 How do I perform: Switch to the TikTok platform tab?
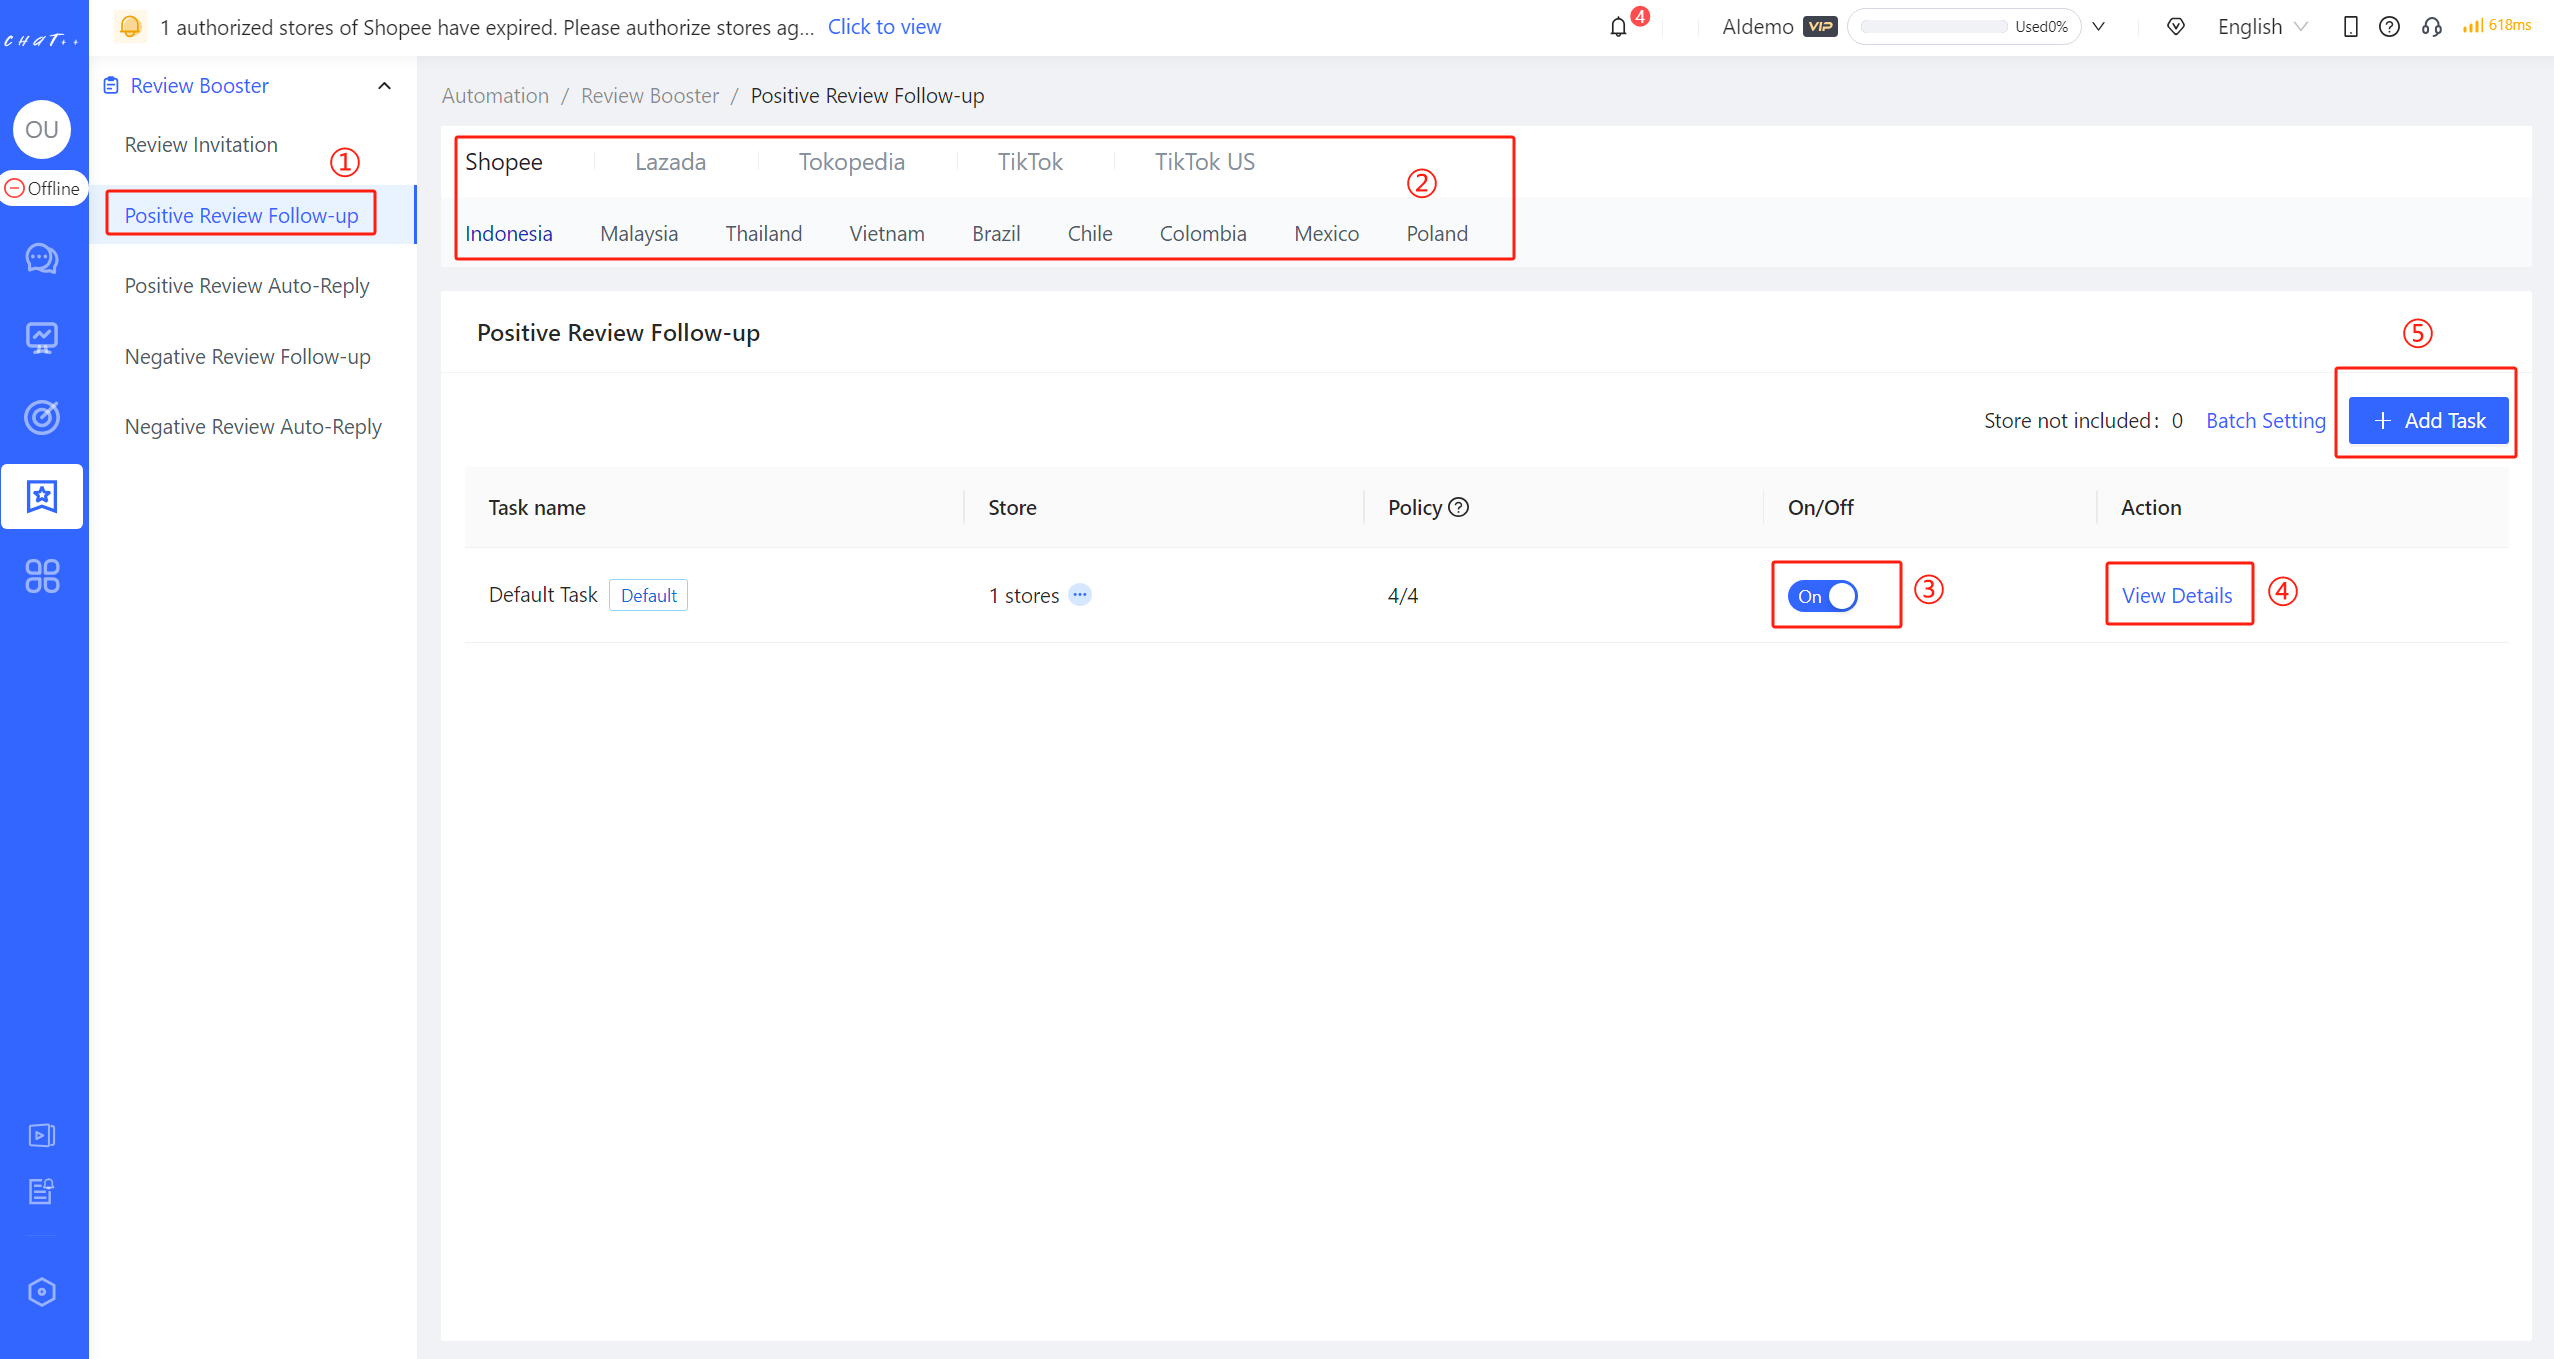[x=1030, y=162]
